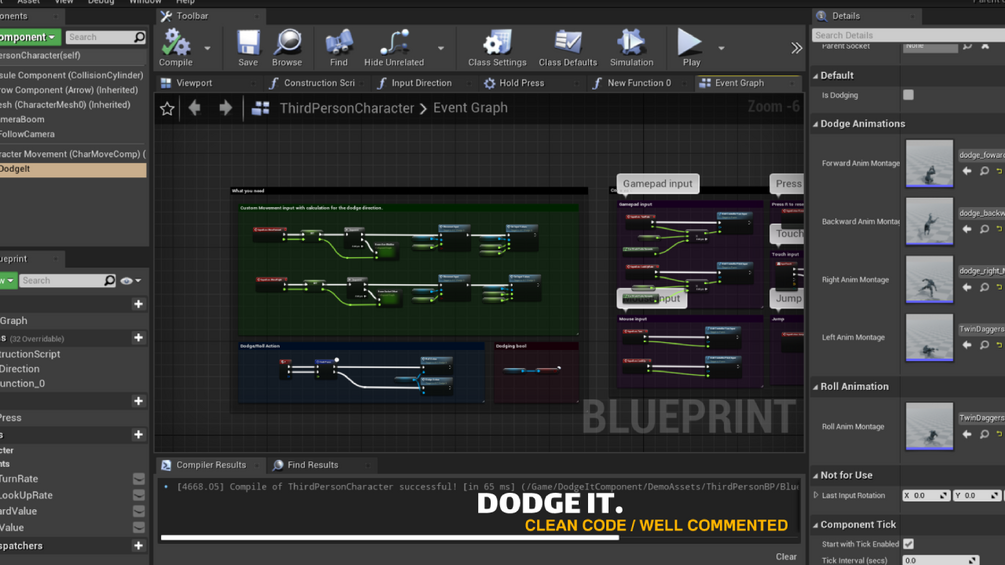This screenshot has width=1005, height=565.
Task: Toggle visibility of the ardValue variable row
Action: pos(138,511)
